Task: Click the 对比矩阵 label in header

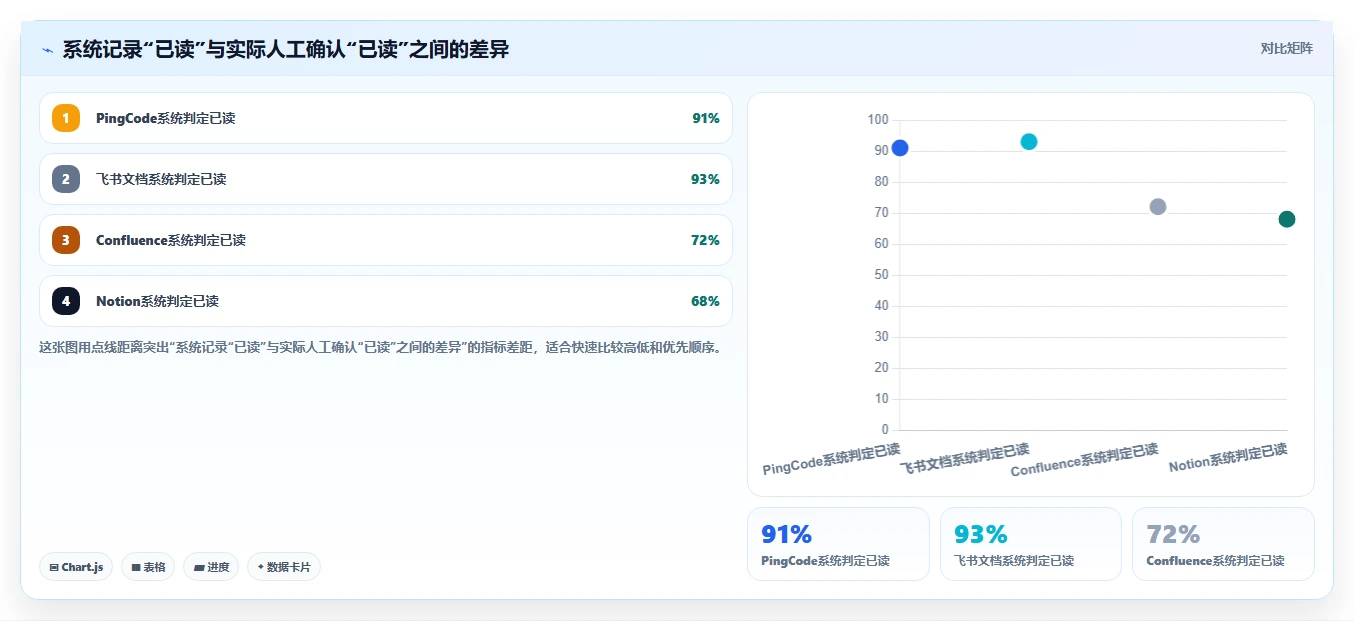Action: pyautogui.click(x=1287, y=48)
